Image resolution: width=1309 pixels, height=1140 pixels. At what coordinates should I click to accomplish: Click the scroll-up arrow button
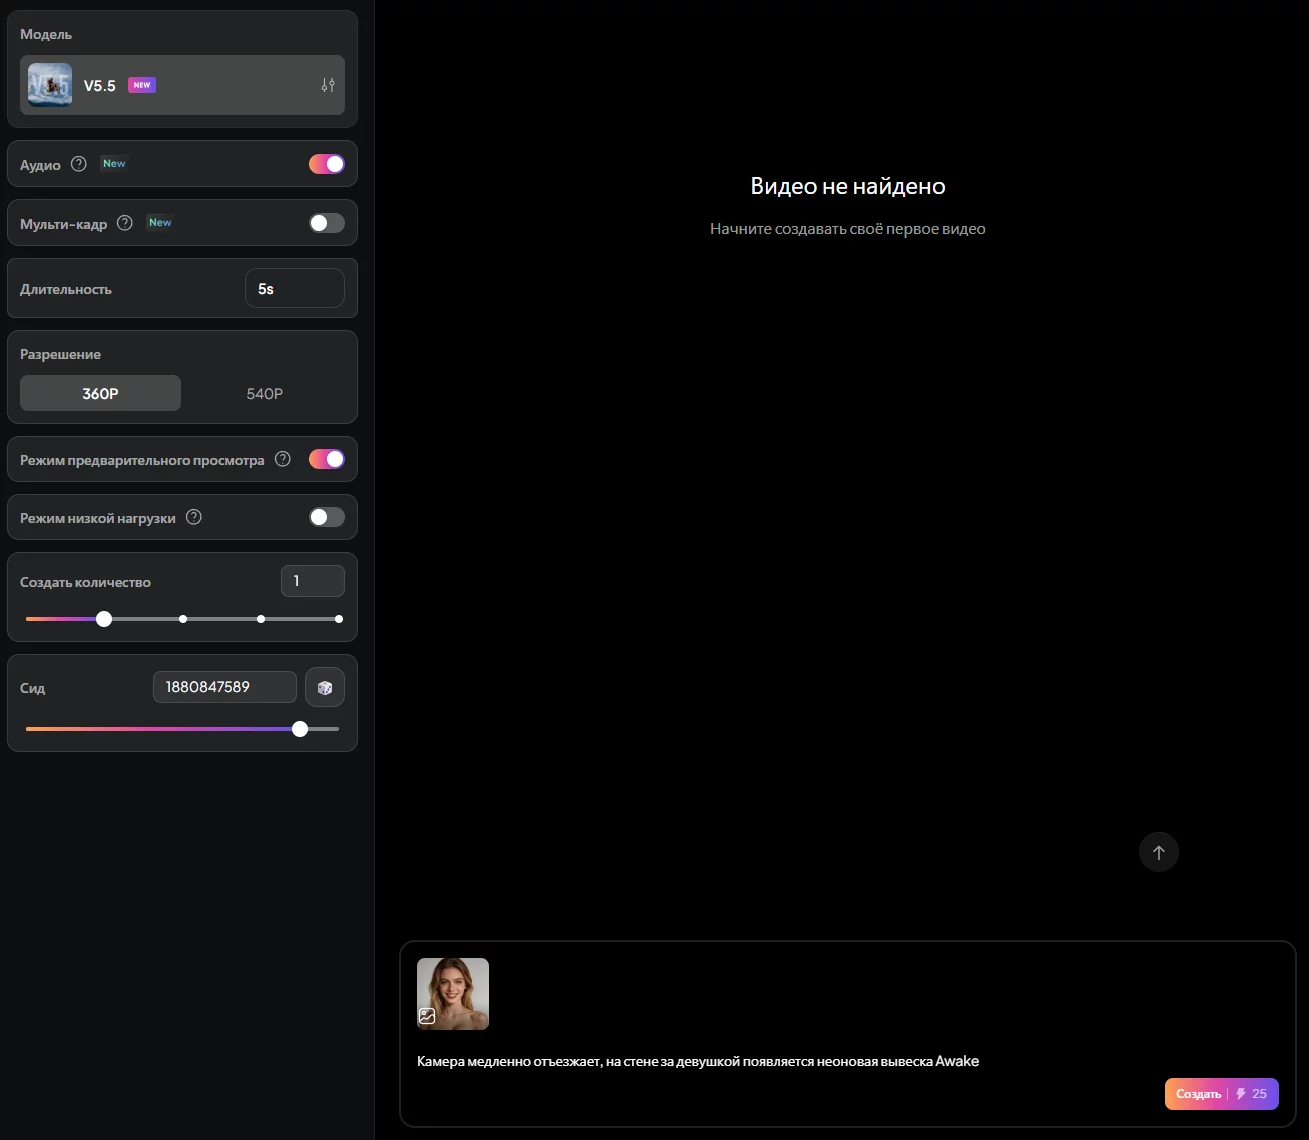pyautogui.click(x=1159, y=853)
